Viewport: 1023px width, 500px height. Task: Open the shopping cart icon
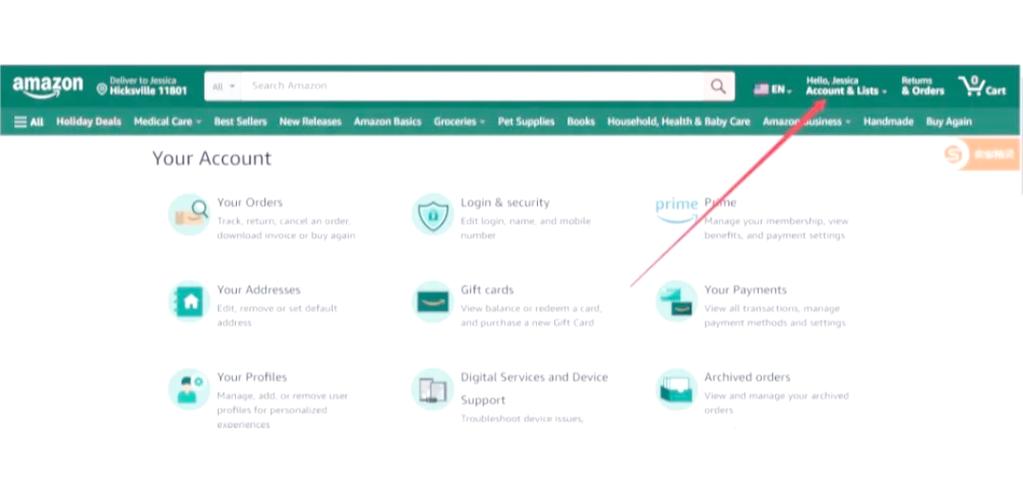tap(971, 86)
